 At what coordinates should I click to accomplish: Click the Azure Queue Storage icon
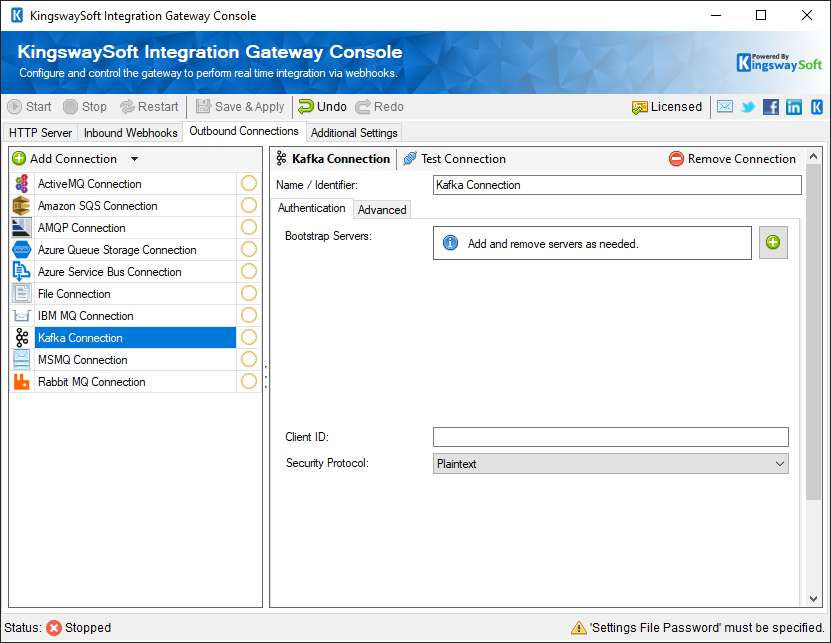pos(22,250)
